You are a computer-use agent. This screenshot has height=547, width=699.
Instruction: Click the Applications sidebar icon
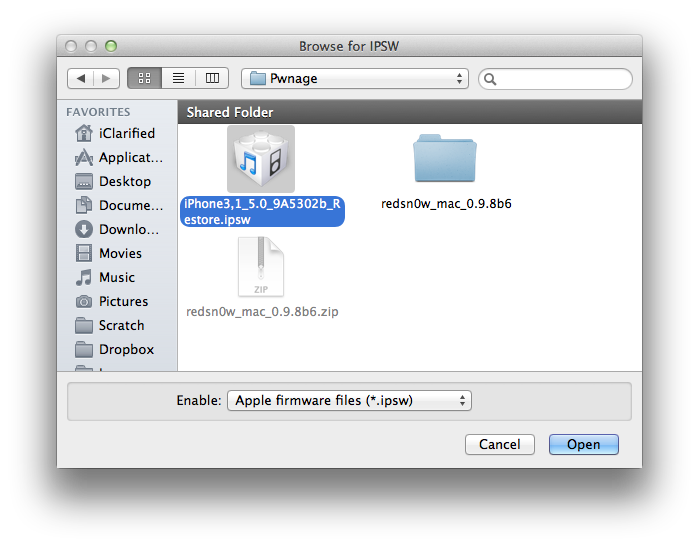(84, 157)
